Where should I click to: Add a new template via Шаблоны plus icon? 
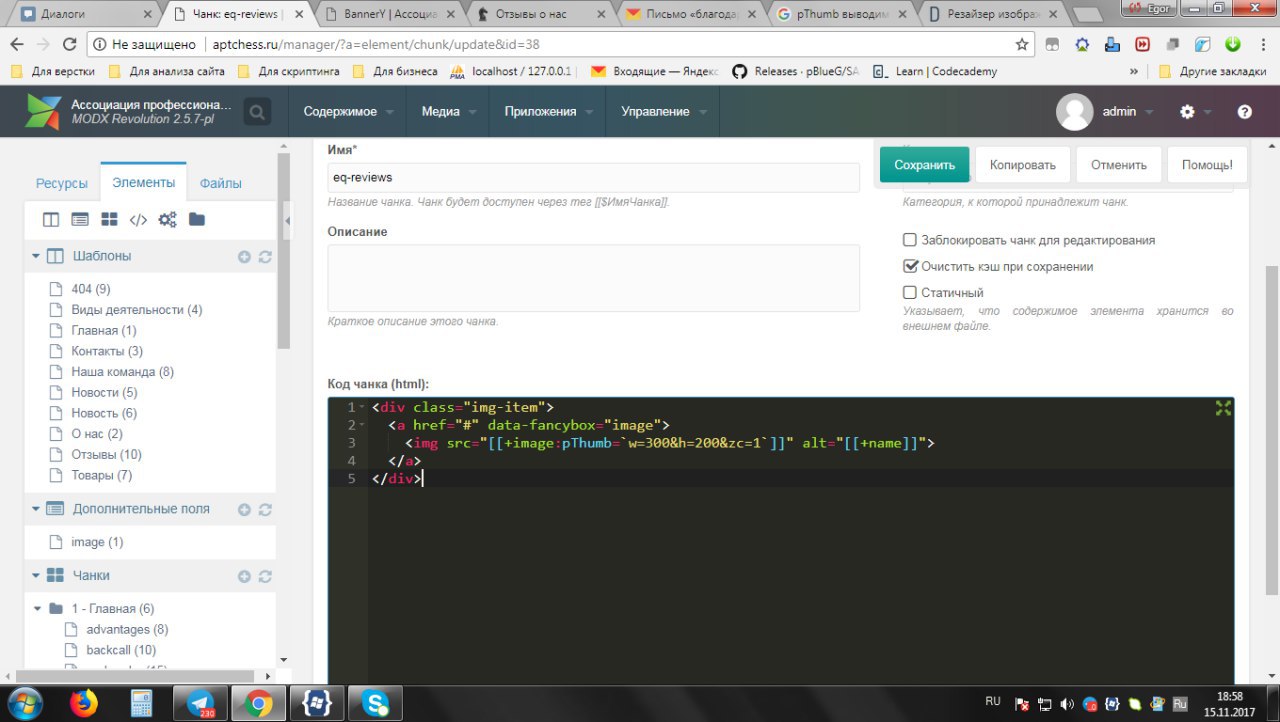244,257
